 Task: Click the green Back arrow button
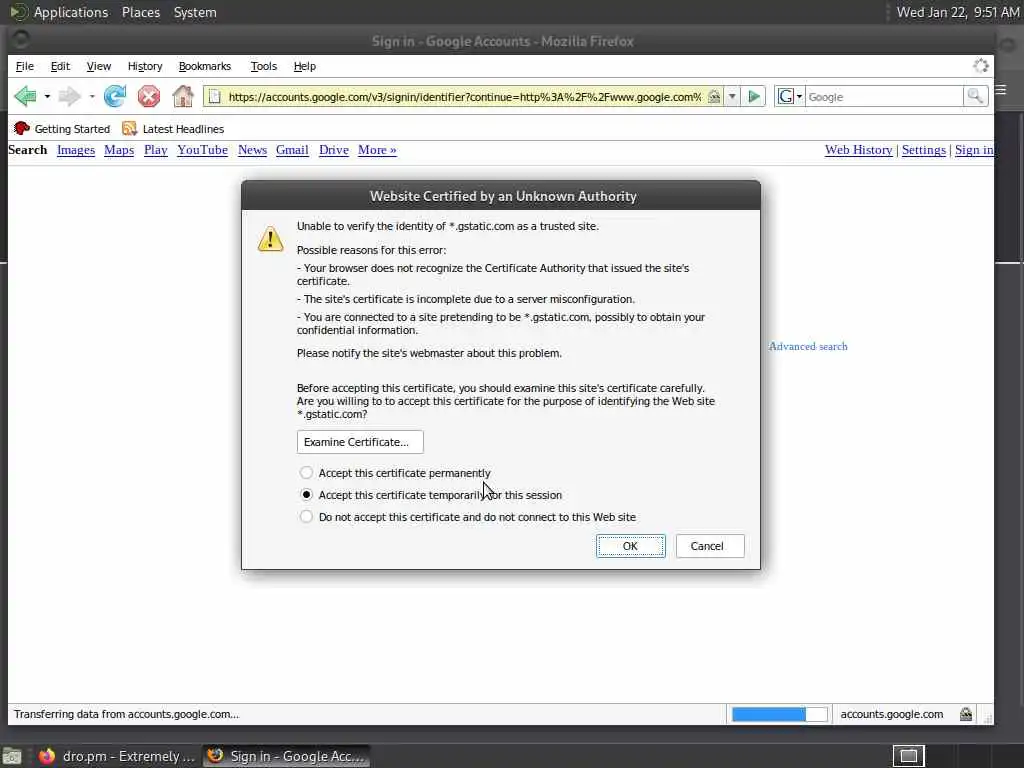25,97
